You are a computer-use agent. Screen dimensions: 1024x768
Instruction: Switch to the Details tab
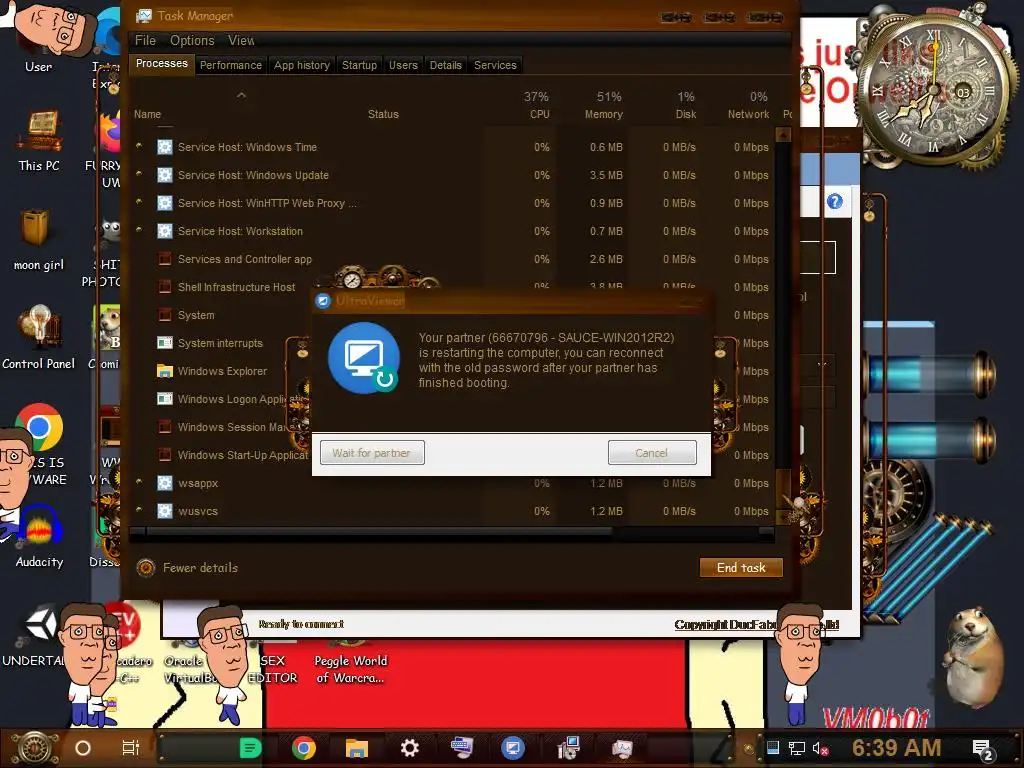click(445, 65)
